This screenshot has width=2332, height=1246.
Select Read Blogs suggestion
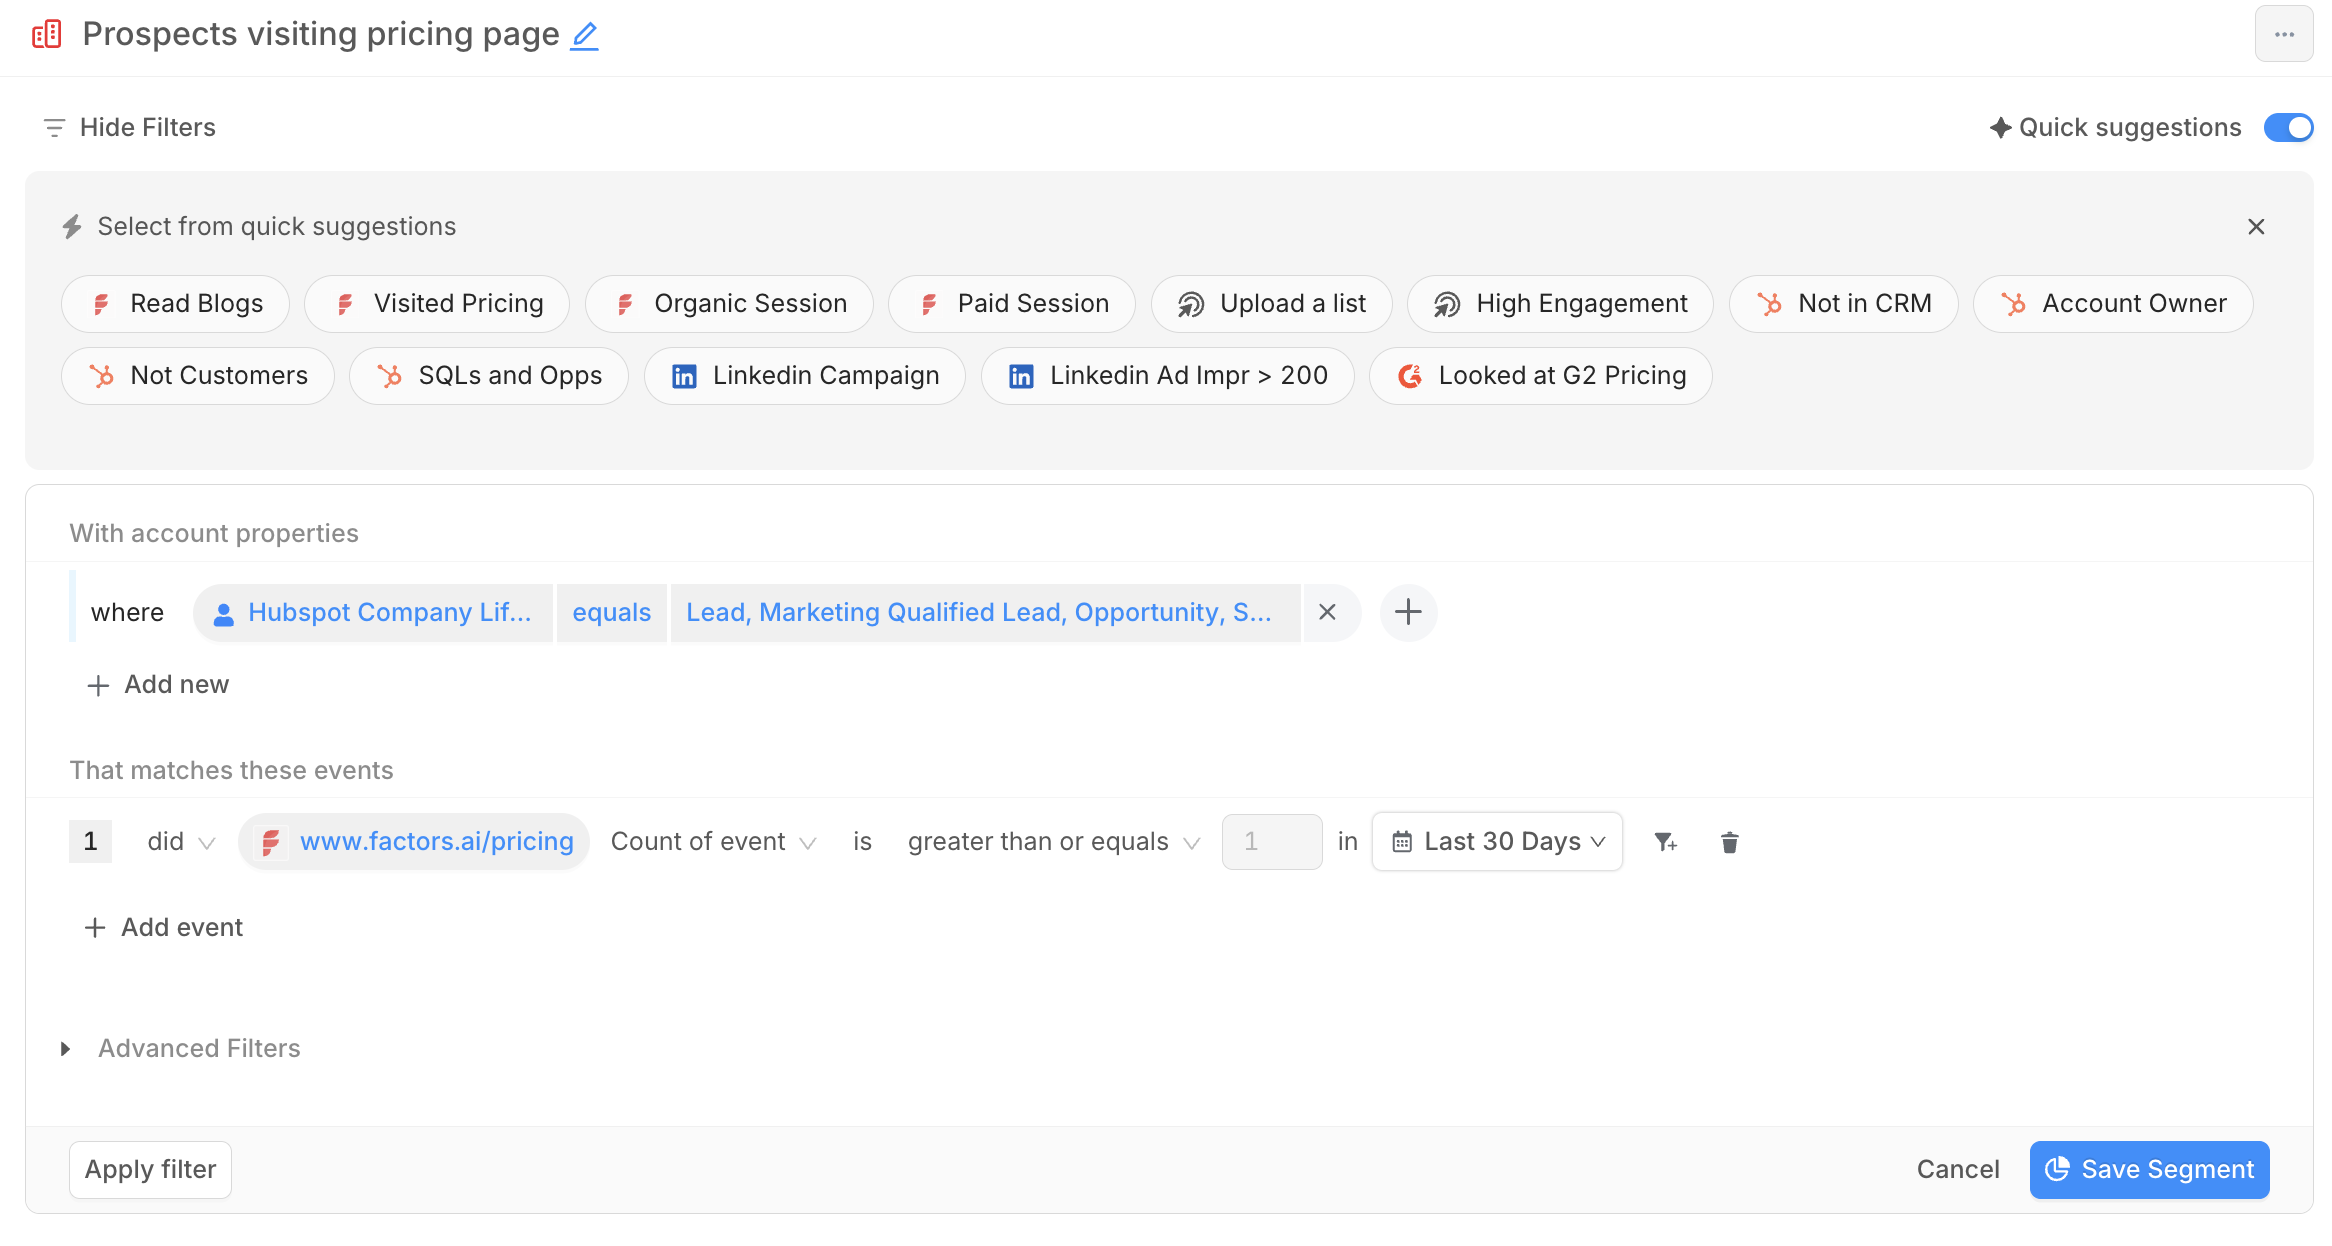pyautogui.click(x=176, y=304)
